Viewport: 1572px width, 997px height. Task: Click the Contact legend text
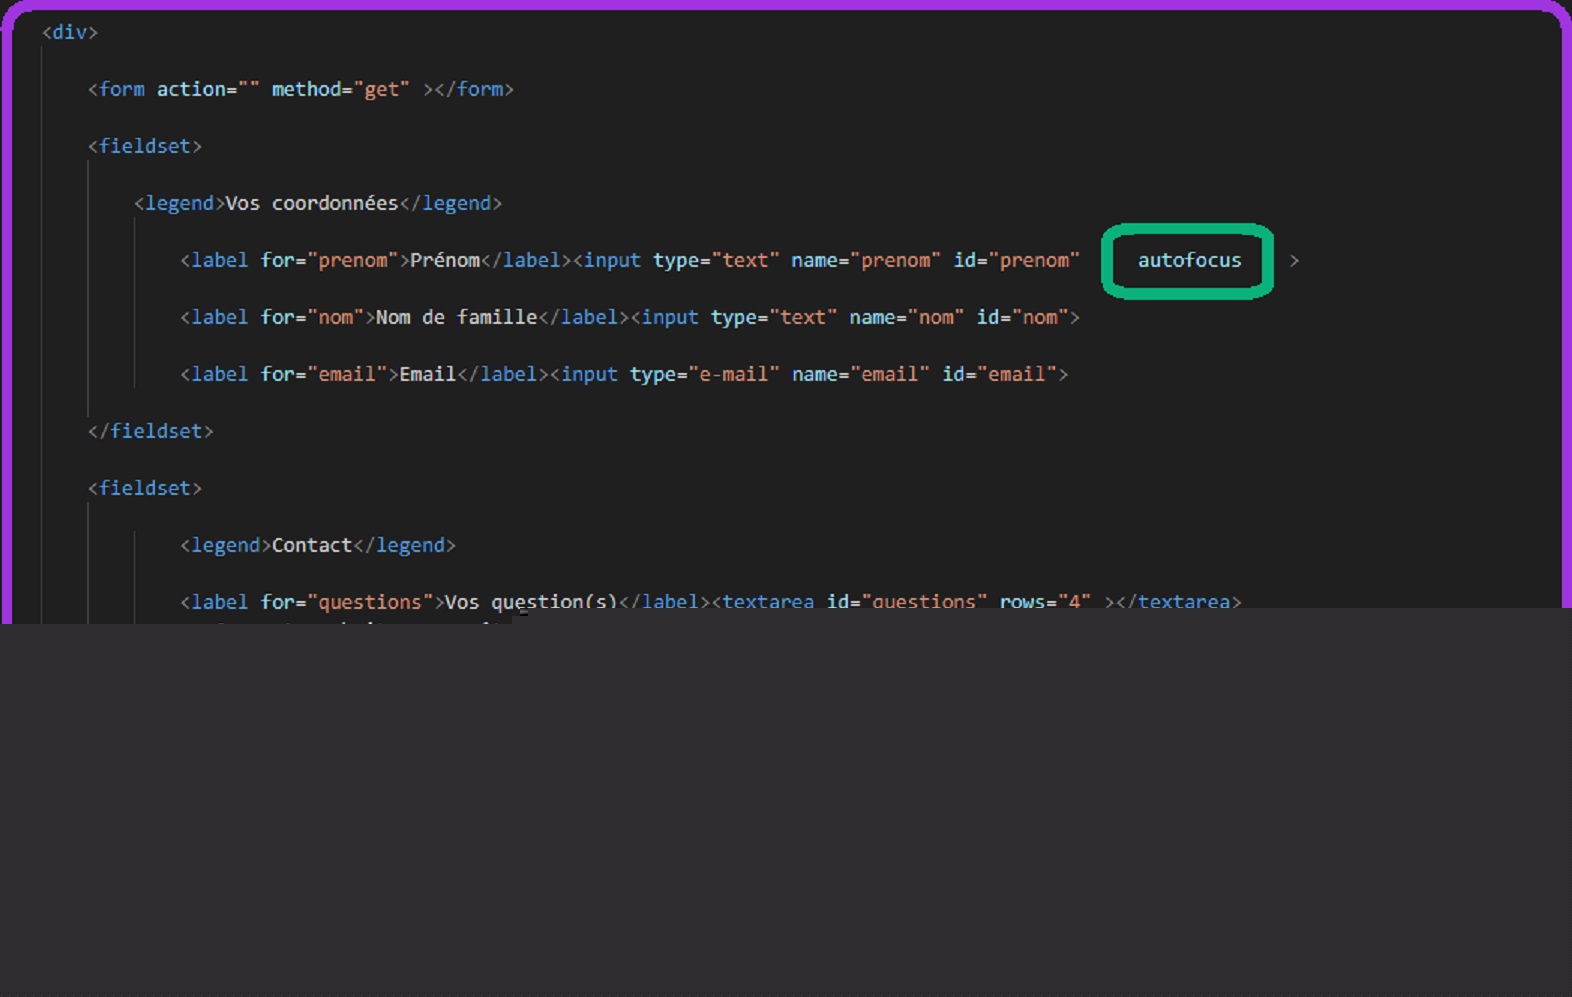point(311,545)
